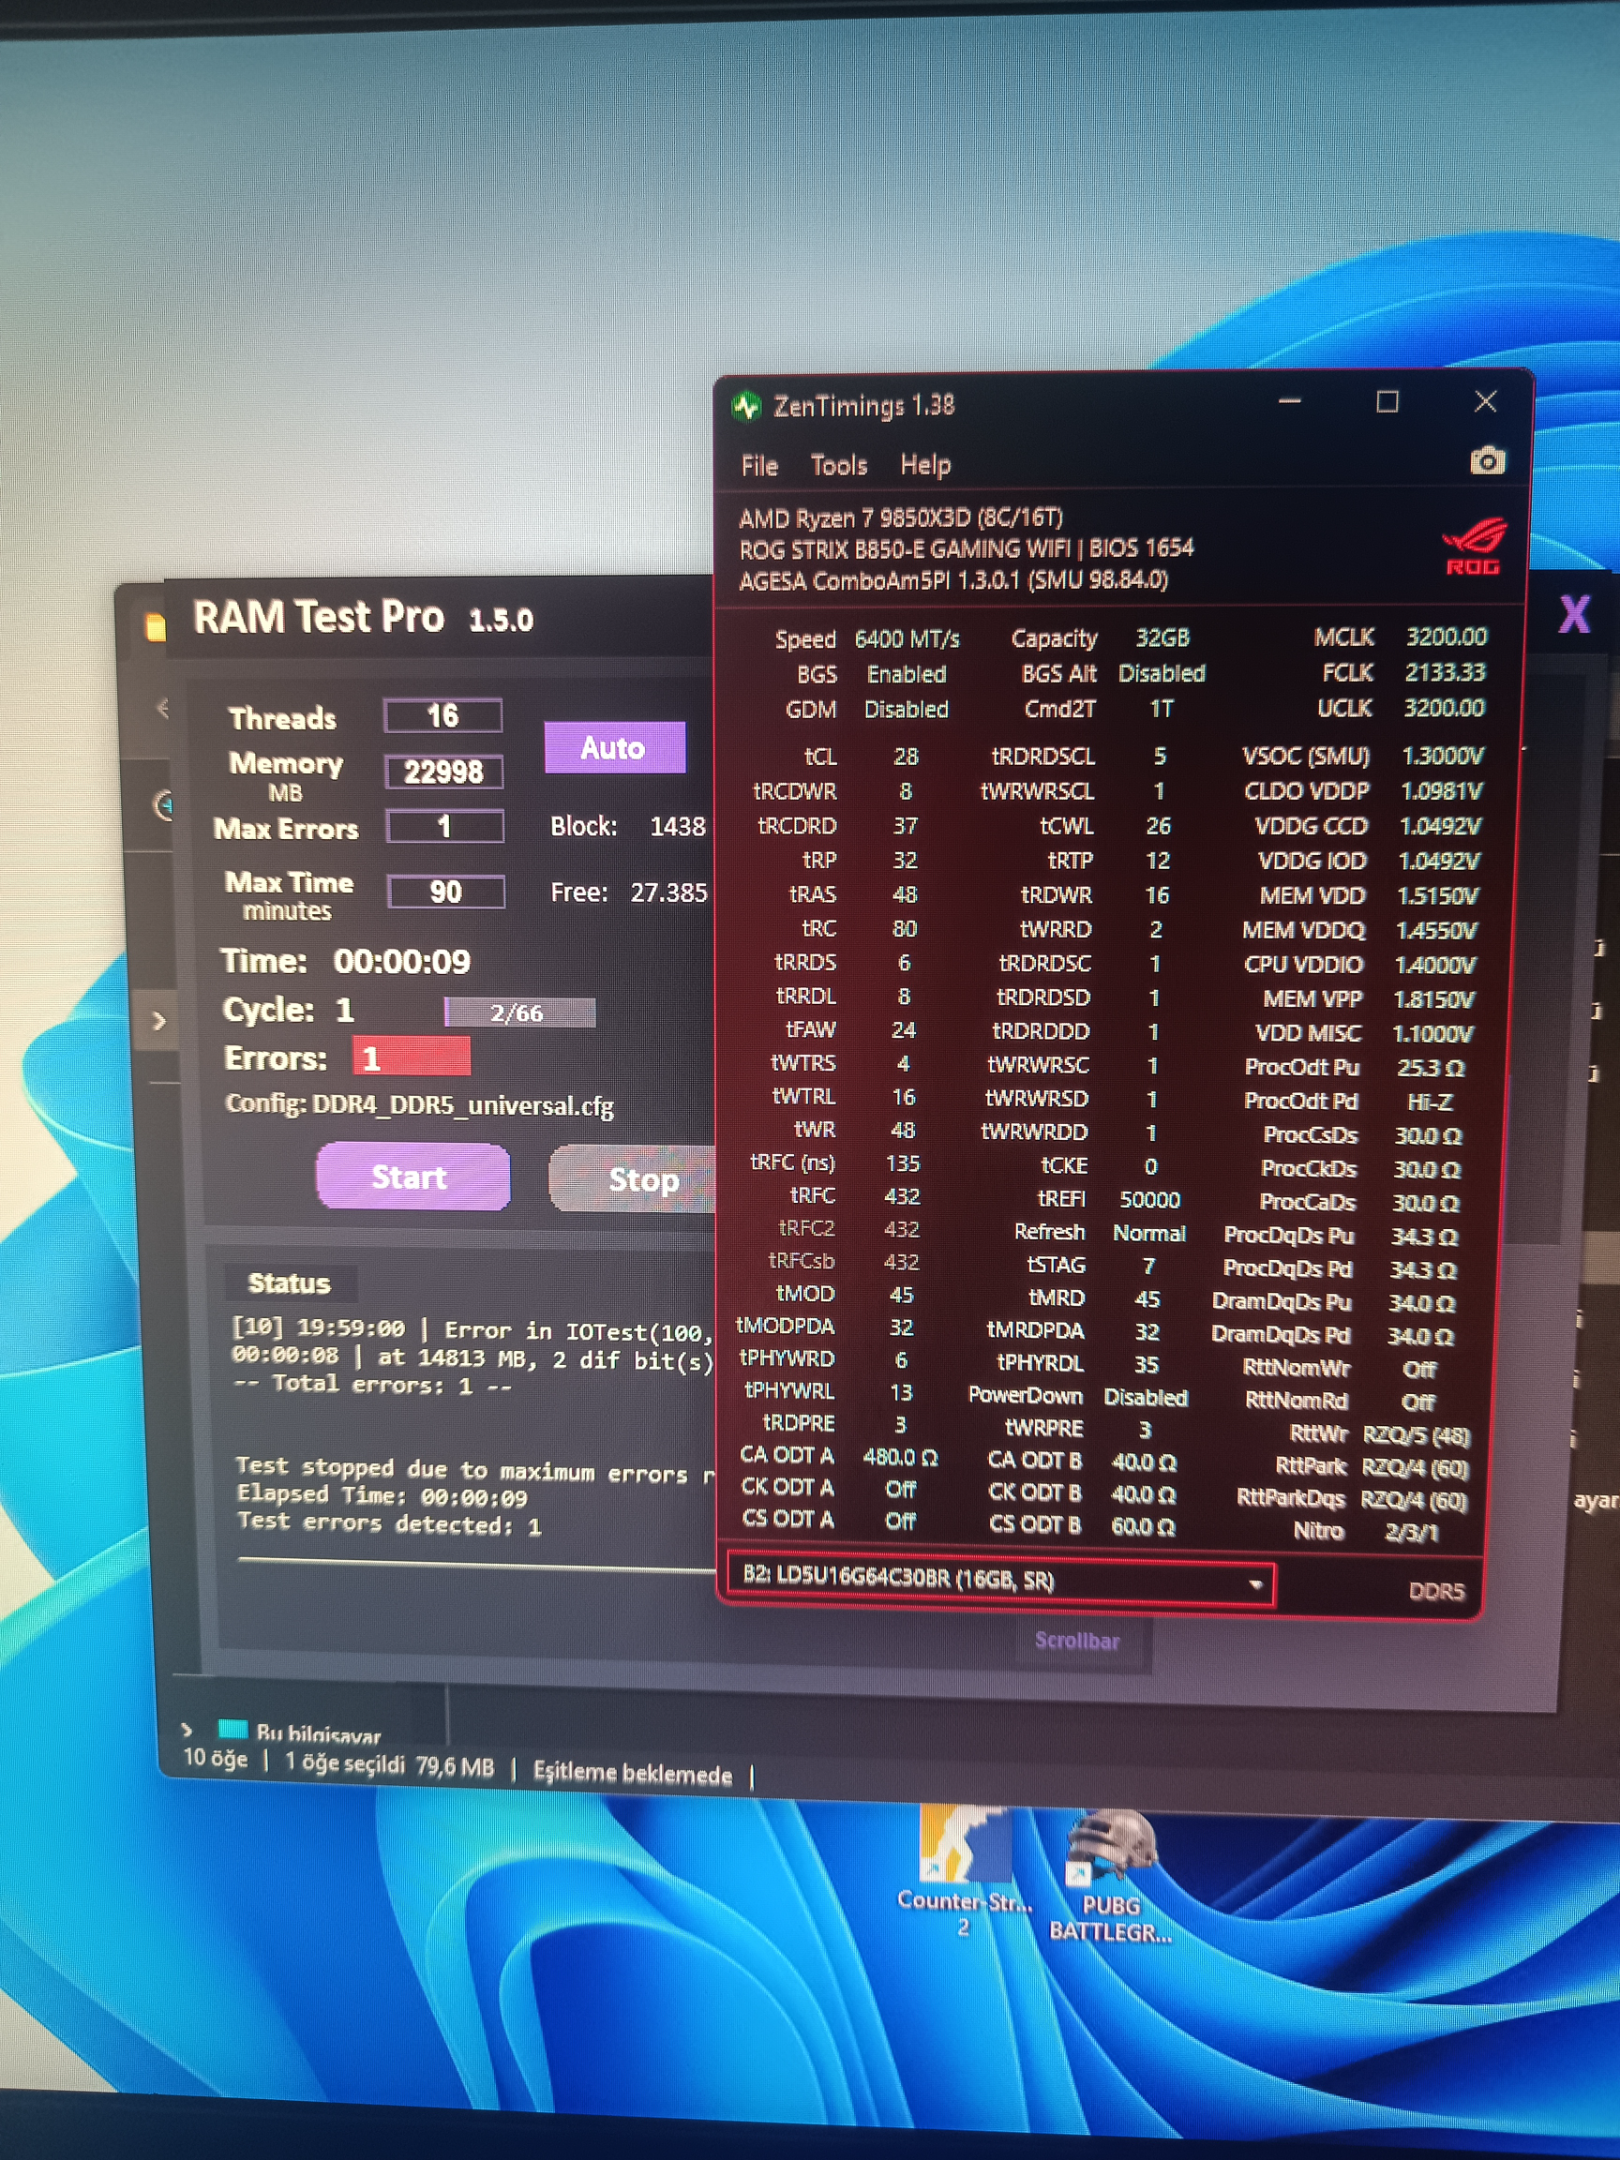The image size is (1620, 2160).
Task: Click the Cmd2T value 1T
Action: (x=1161, y=709)
